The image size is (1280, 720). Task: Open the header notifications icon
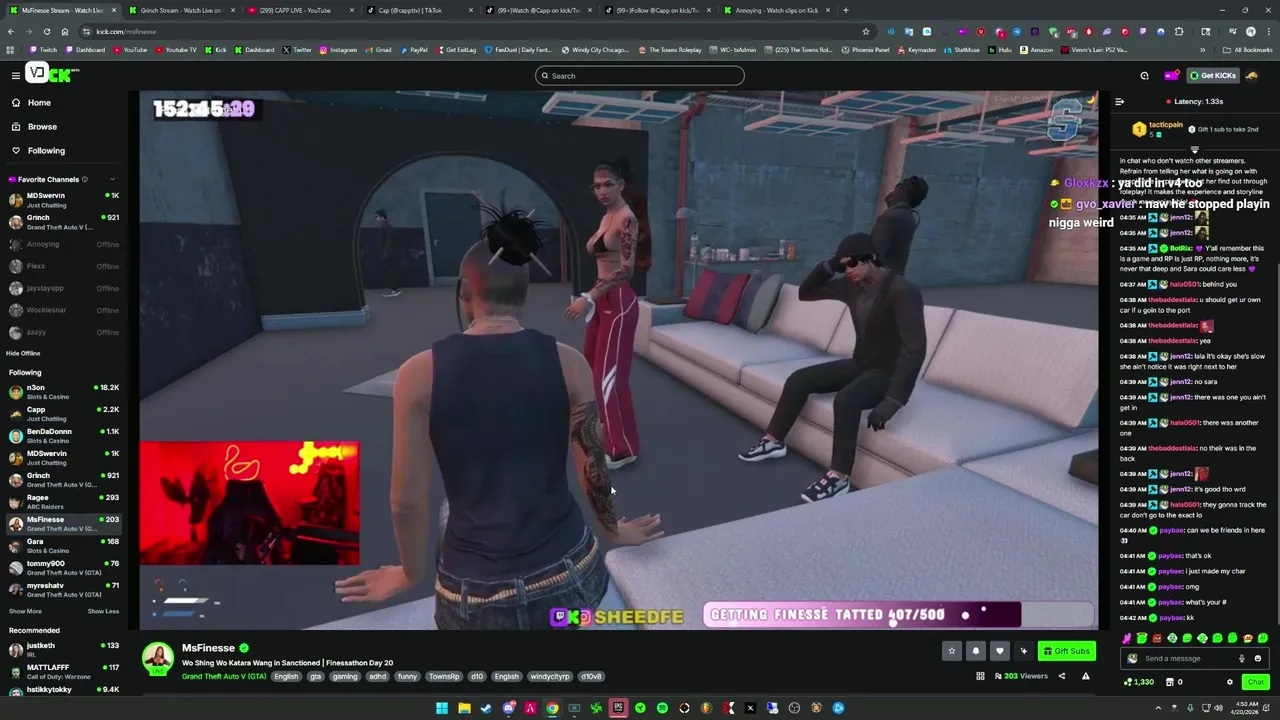point(1144,76)
